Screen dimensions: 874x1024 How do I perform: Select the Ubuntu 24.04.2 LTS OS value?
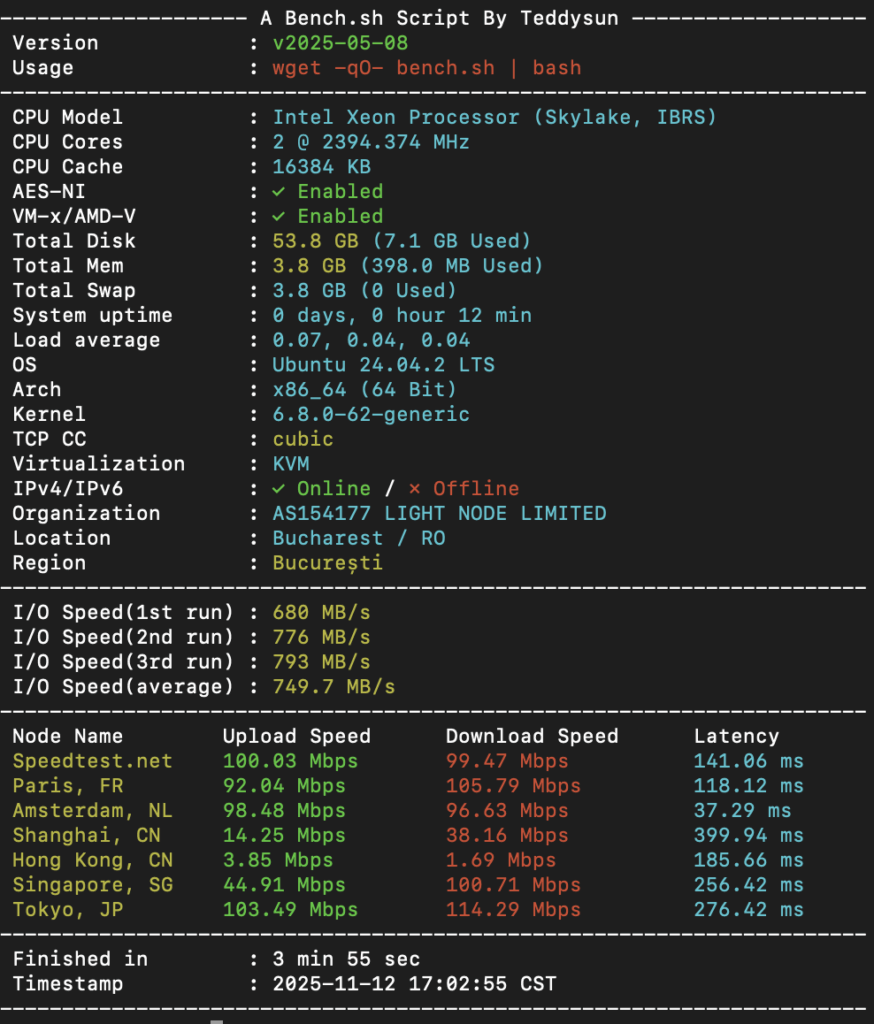383,365
